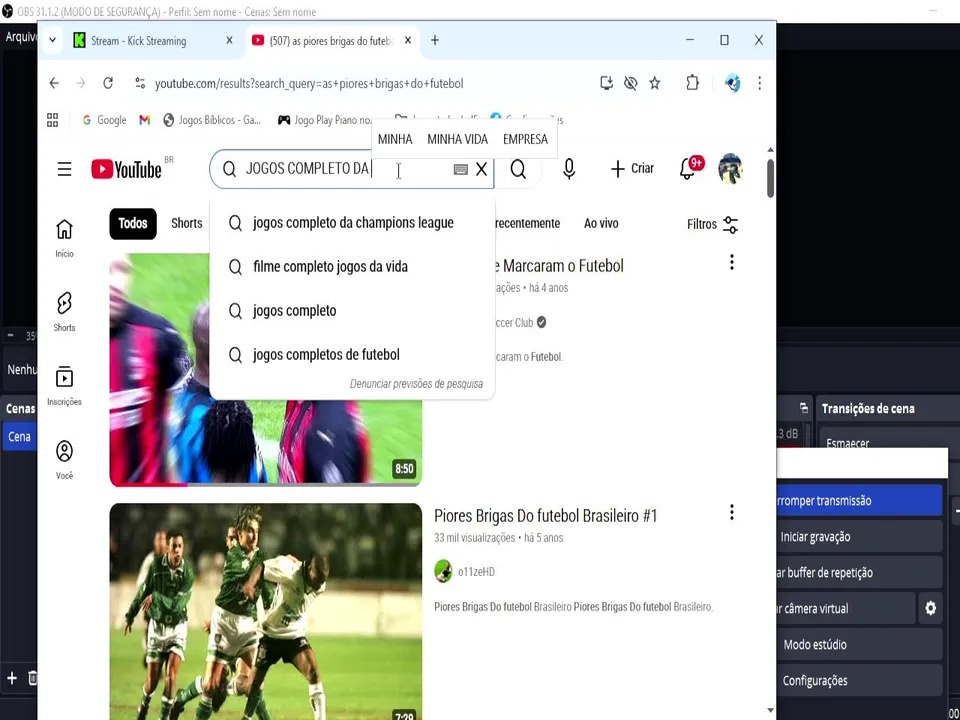Viewport: 960px width, 720px height.
Task: Click Denunciar previsões de pesquisa link
Action: [x=416, y=384]
